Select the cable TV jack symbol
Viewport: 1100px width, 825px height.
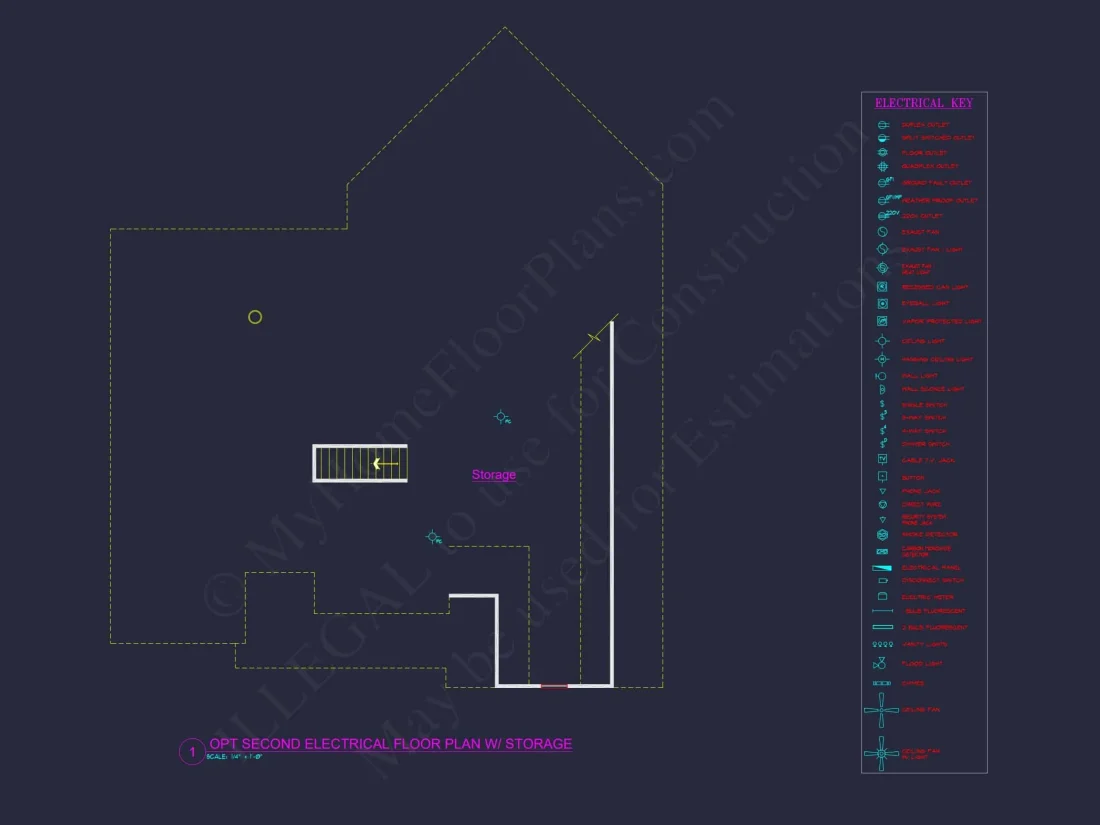pos(882,459)
